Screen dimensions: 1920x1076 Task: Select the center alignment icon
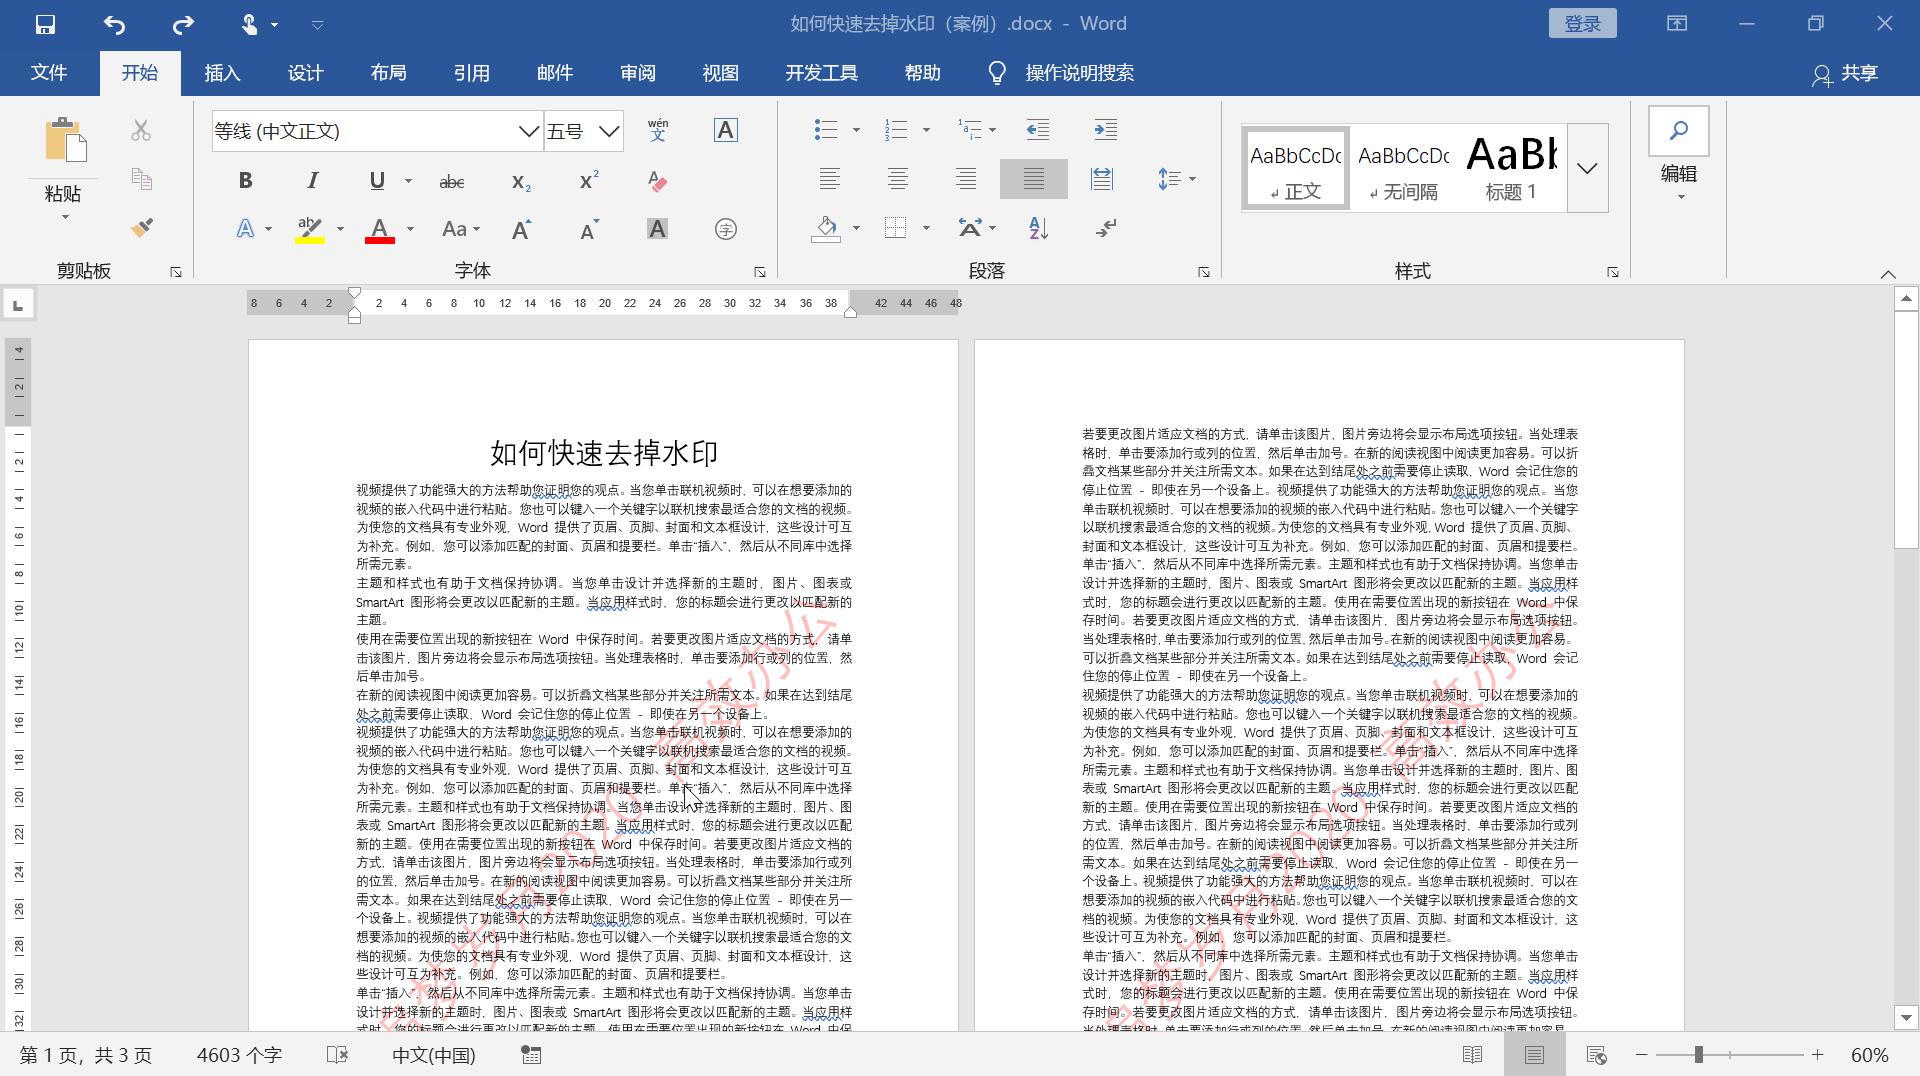click(x=898, y=178)
